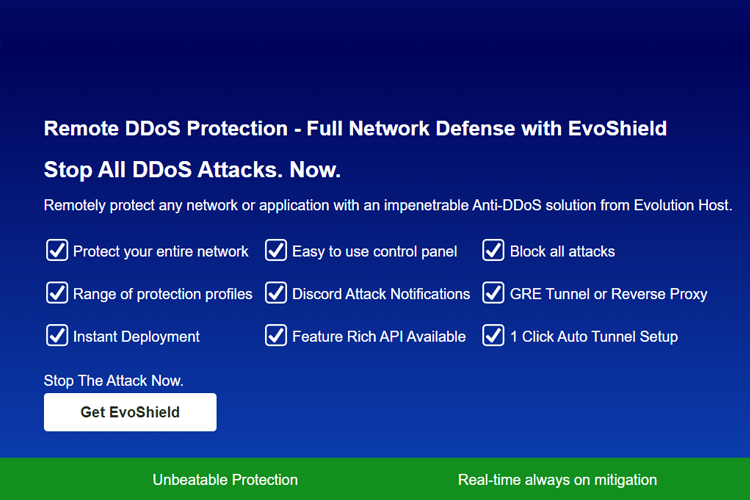
Task: Click the "Discord Attack Notifications" feature label
Action: pyautogui.click(x=381, y=294)
